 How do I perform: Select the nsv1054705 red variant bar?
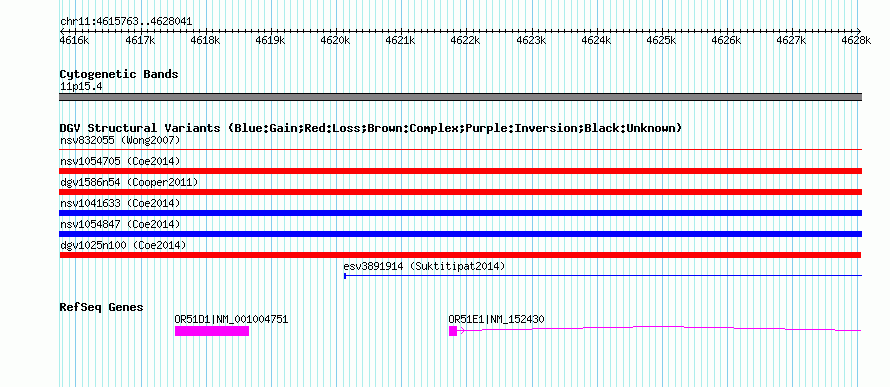coord(460,171)
